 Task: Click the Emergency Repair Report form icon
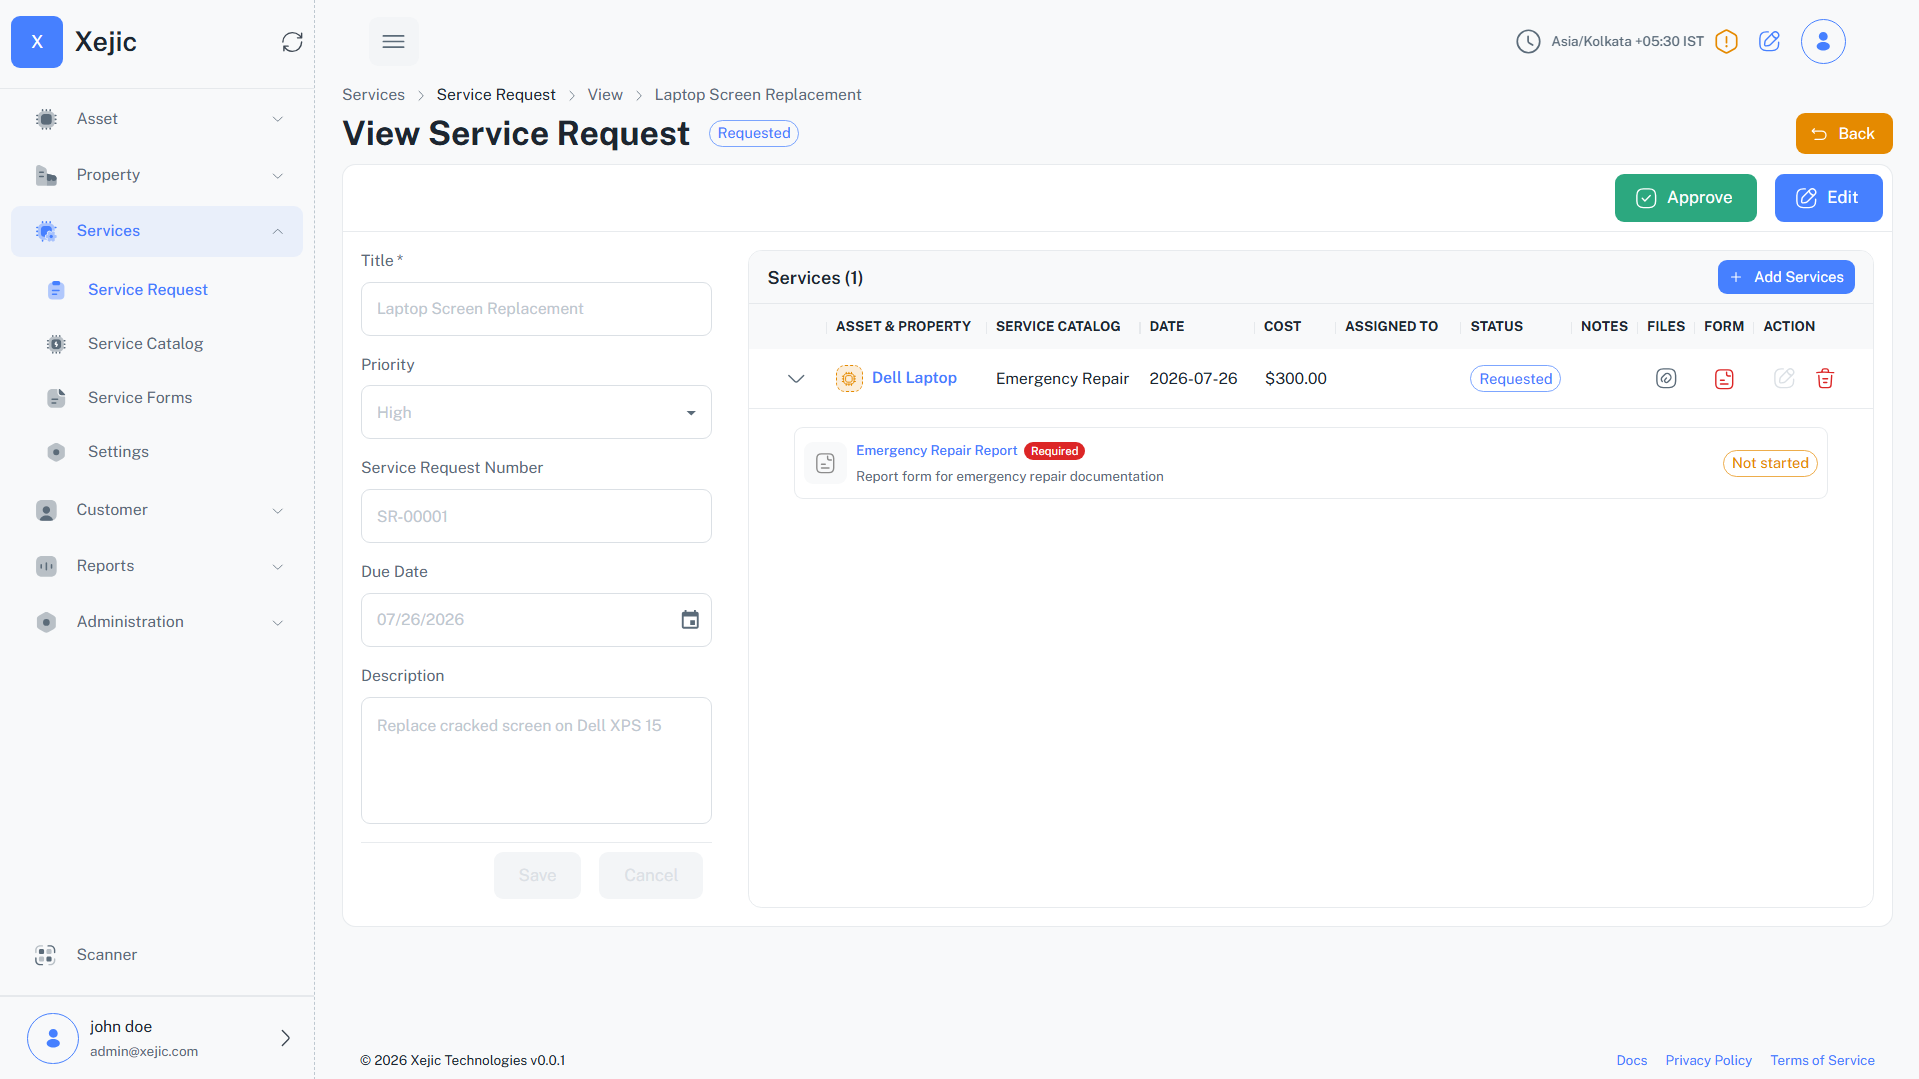click(825, 463)
